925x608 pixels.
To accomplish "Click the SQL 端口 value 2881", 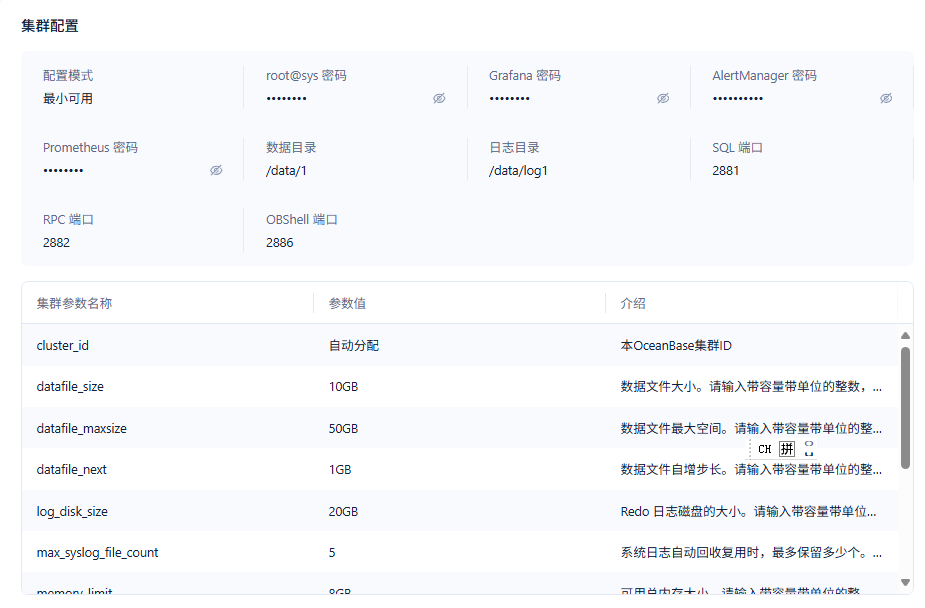I will 726,171.
